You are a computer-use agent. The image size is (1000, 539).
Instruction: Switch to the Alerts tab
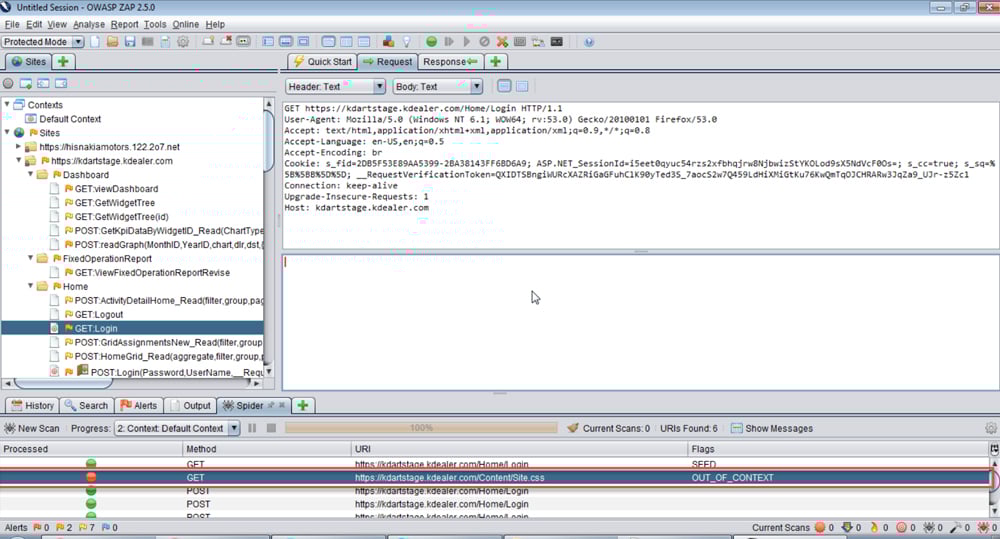(x=139, y=405)
